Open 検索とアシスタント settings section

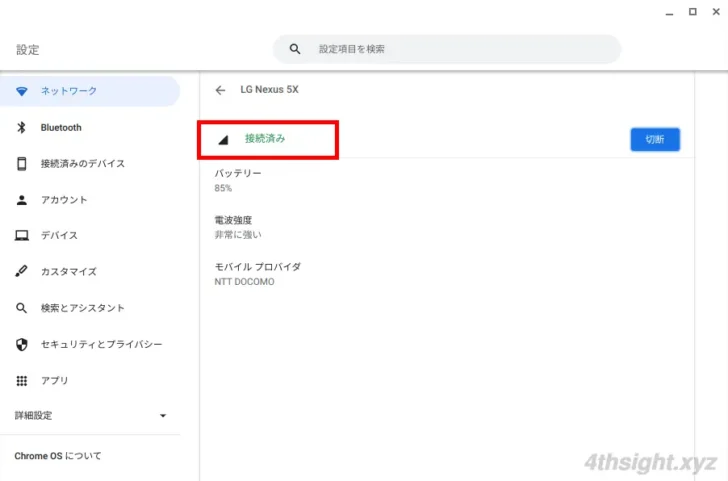(x=90, y=308)
